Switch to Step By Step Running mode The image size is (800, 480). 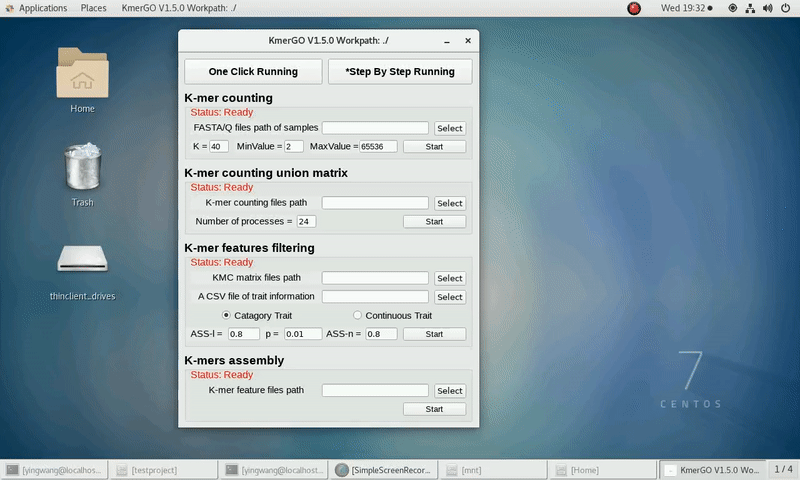pyautogui.click(x=400, y=71)
